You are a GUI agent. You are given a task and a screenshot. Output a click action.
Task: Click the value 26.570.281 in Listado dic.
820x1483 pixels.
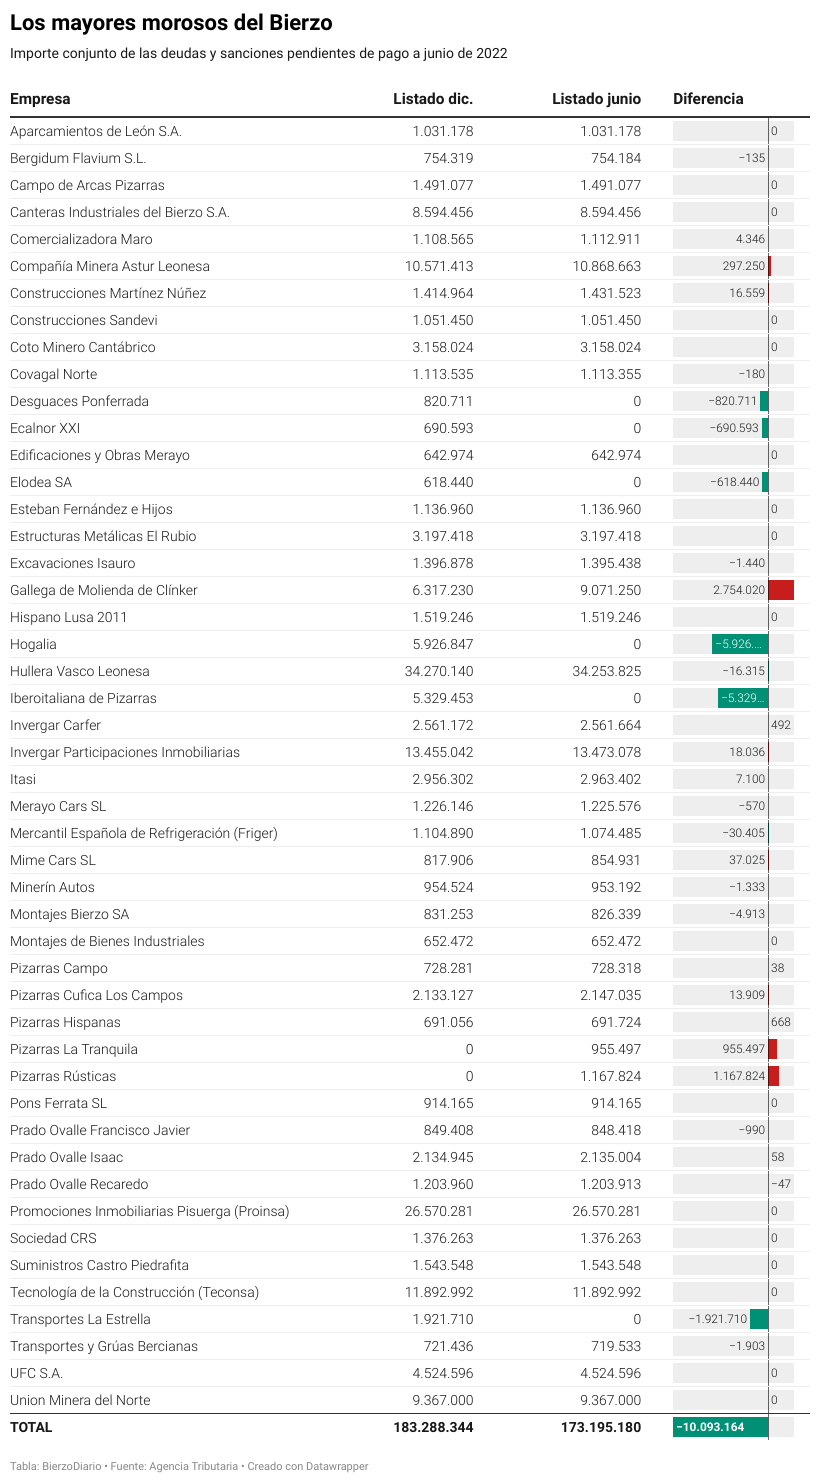439,1211
